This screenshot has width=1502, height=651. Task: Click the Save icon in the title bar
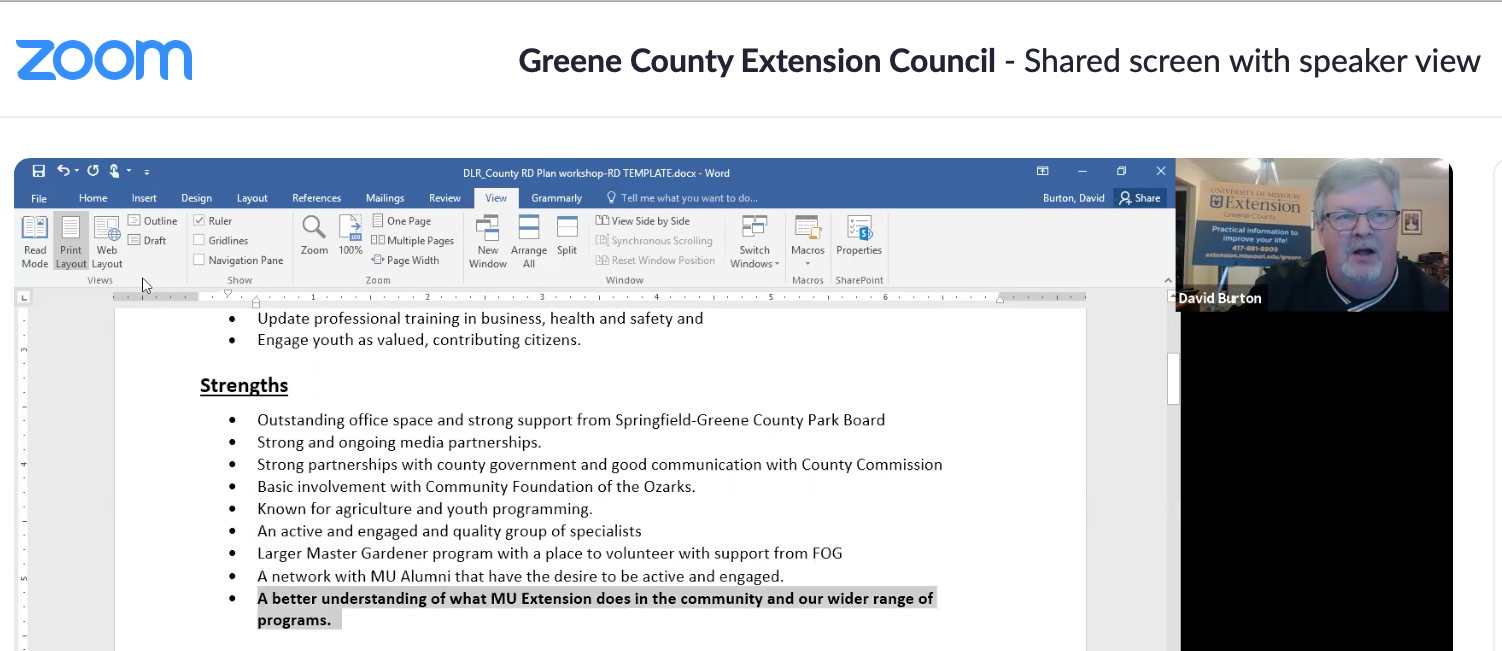[x=38, y=171]
